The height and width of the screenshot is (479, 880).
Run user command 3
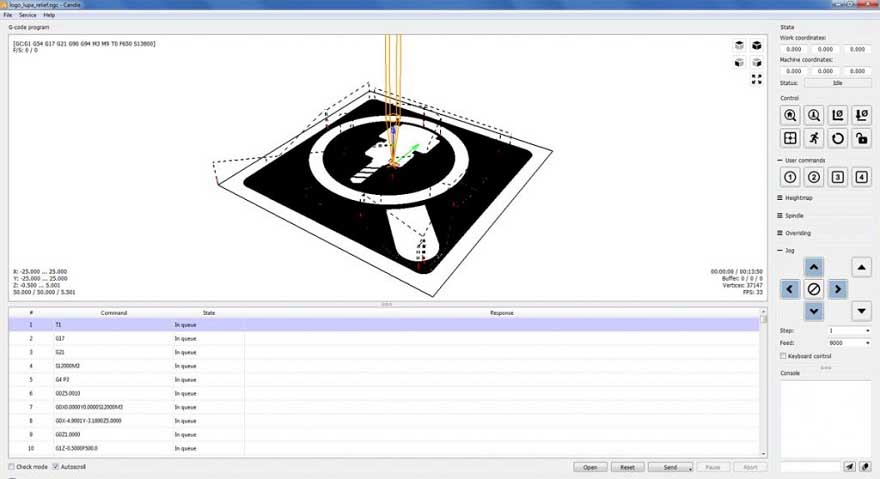coord(837,177)
